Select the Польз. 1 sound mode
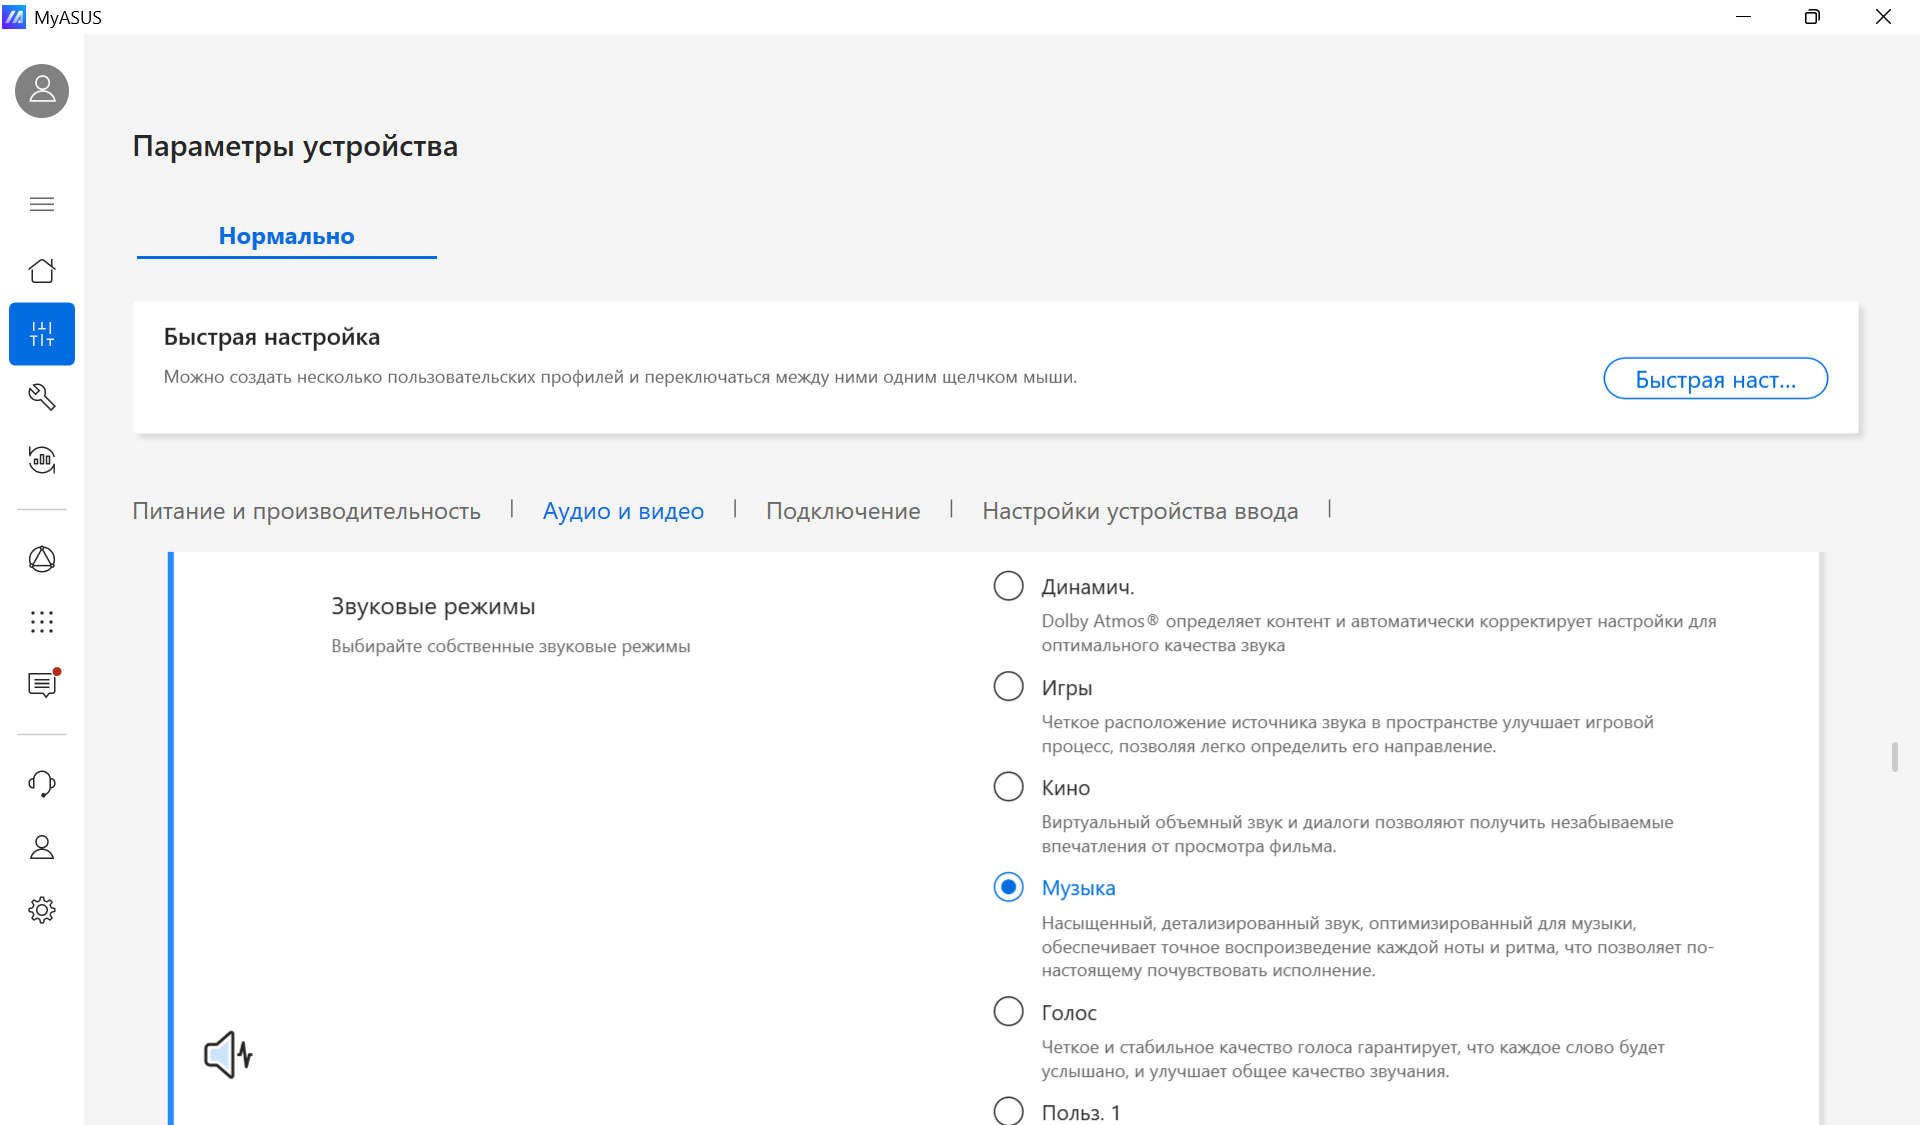1920x1125 pixels. (x=1008, y=1111)
